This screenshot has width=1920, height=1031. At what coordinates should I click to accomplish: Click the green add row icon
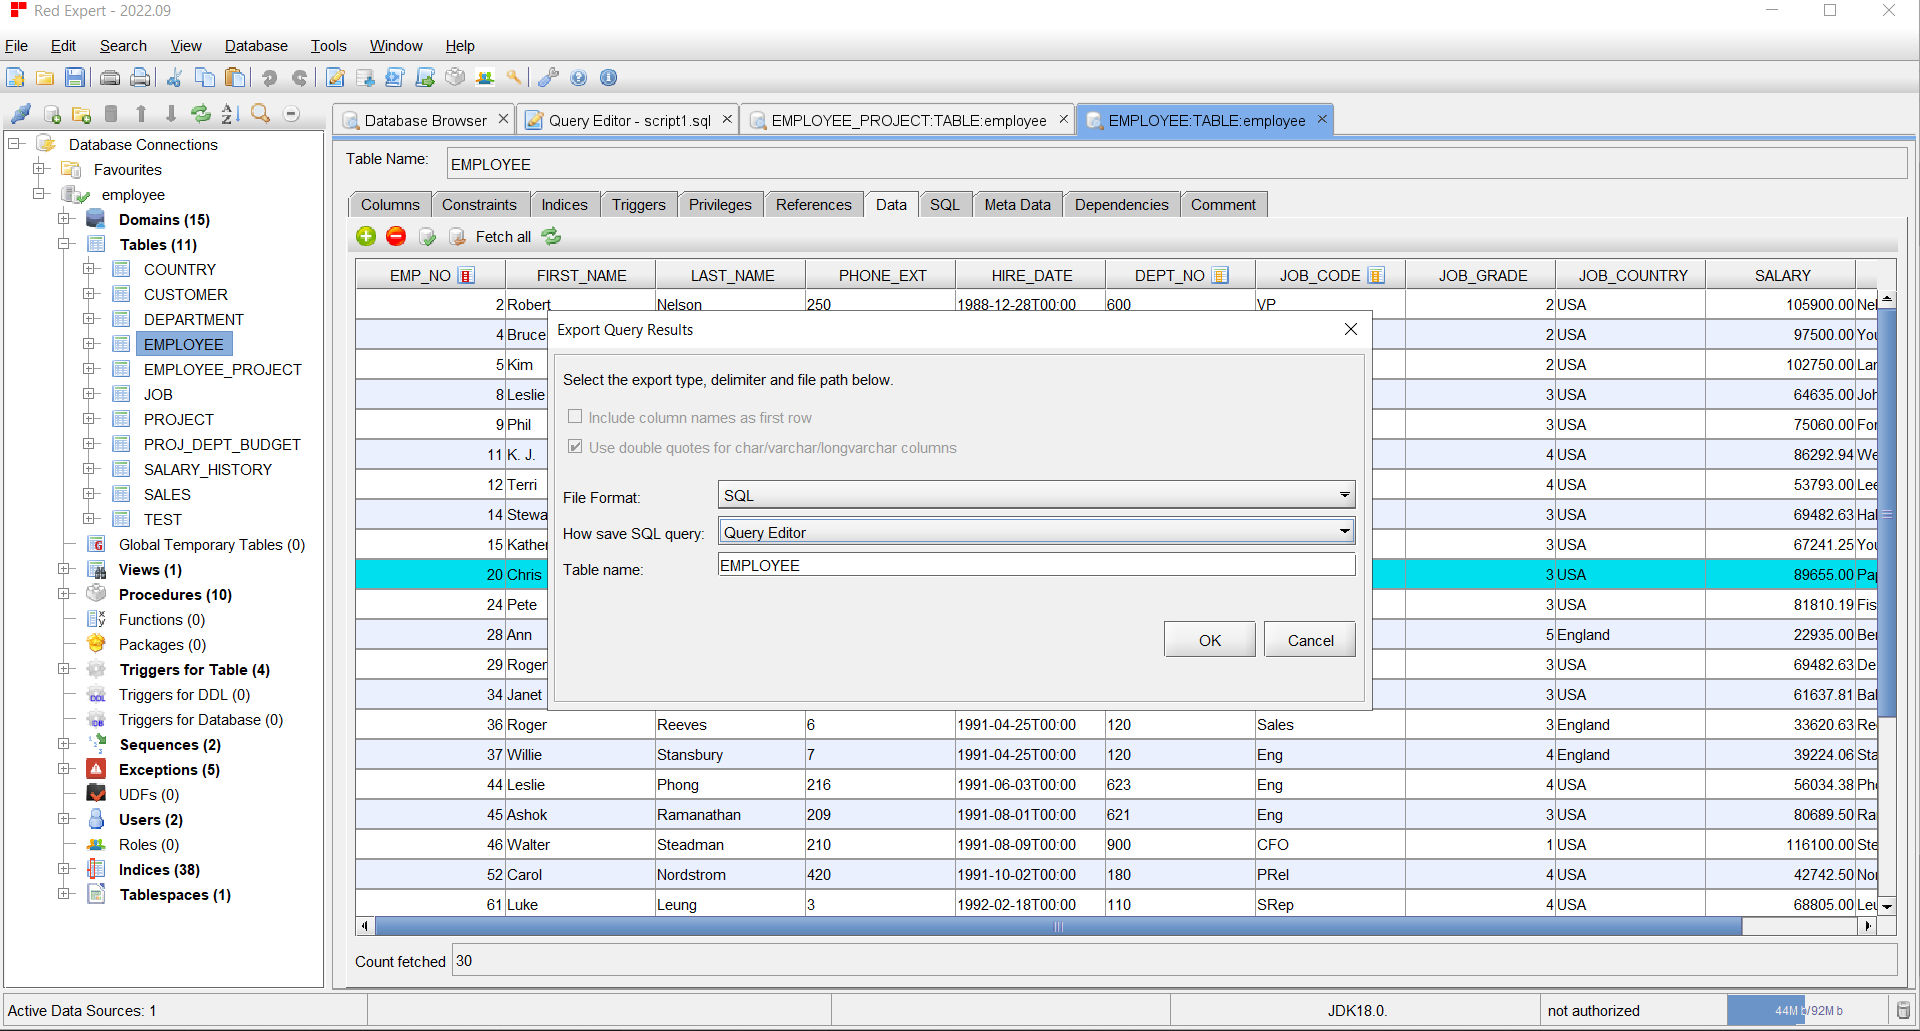pyautogui.click(x=366, y=236)
